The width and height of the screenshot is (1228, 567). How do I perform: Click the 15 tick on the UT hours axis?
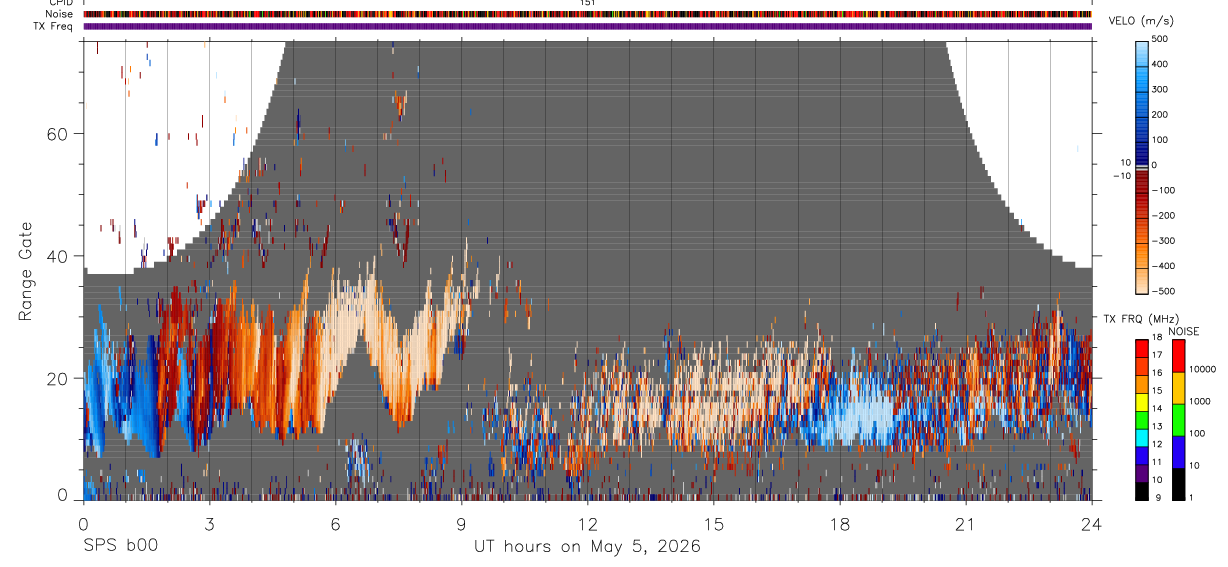pos(713,523)
